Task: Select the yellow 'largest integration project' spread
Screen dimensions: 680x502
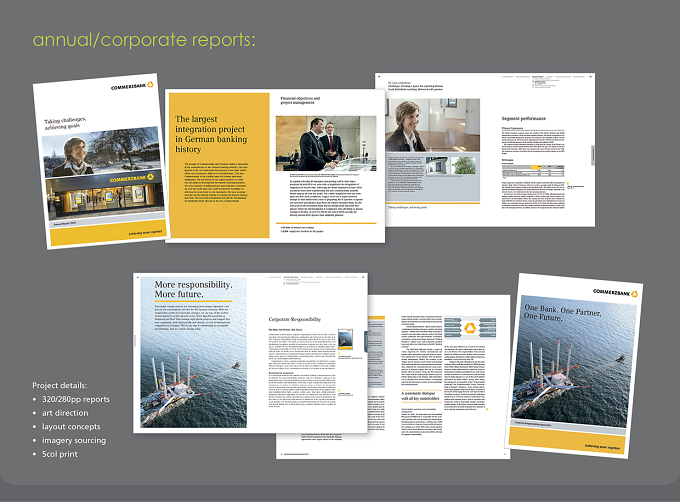Action: pyautogui.click(x=275, y=166)
